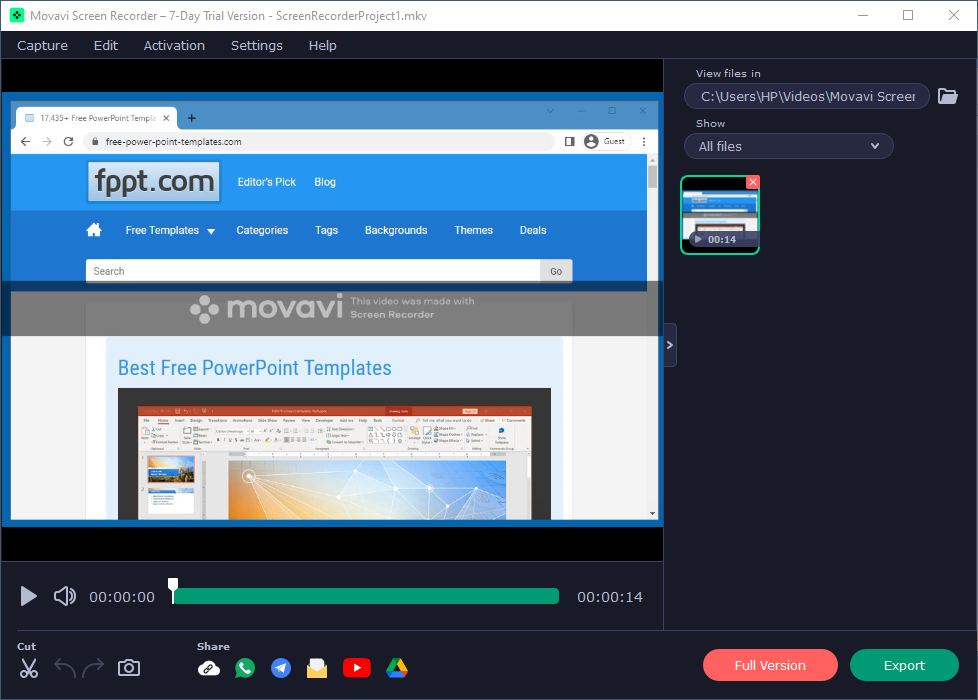Maximize the Movavi Screen Recorder window

coord(908,16)
